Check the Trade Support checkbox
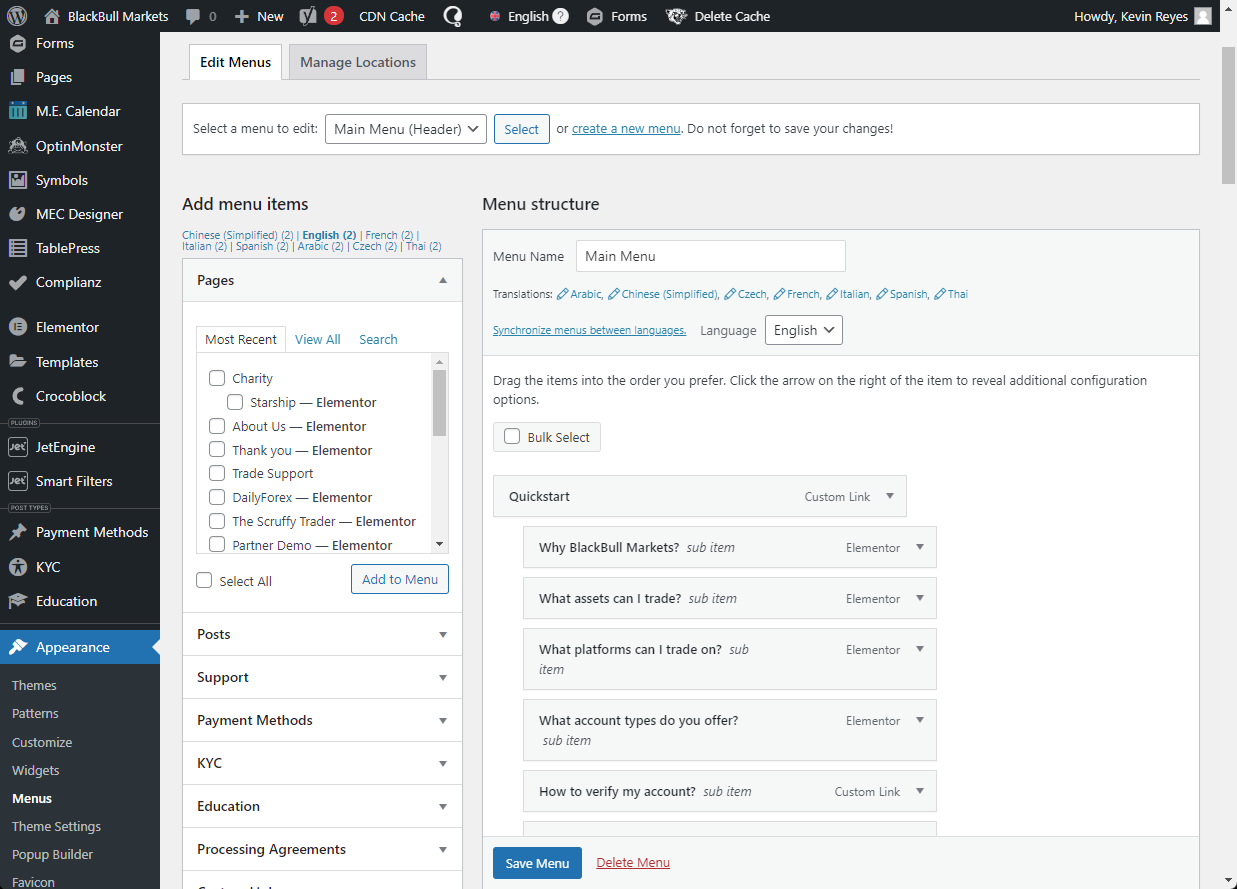The image size is (1237, 889). 216,473
